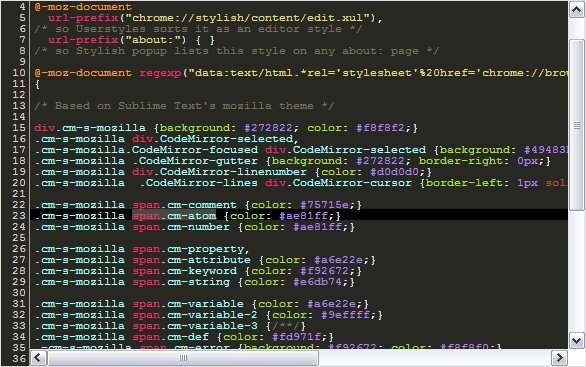Click color value '#a6e22e' on line 27
The height and width of the screenshot is (367, 586).
pos(339,260)
